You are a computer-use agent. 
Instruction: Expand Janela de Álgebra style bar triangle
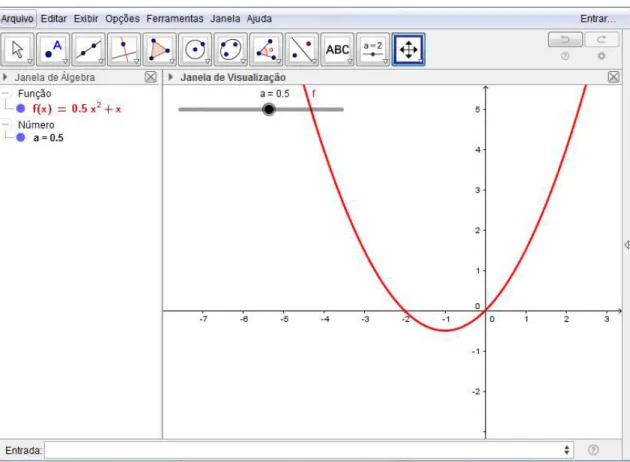click(x=5, y=77)
